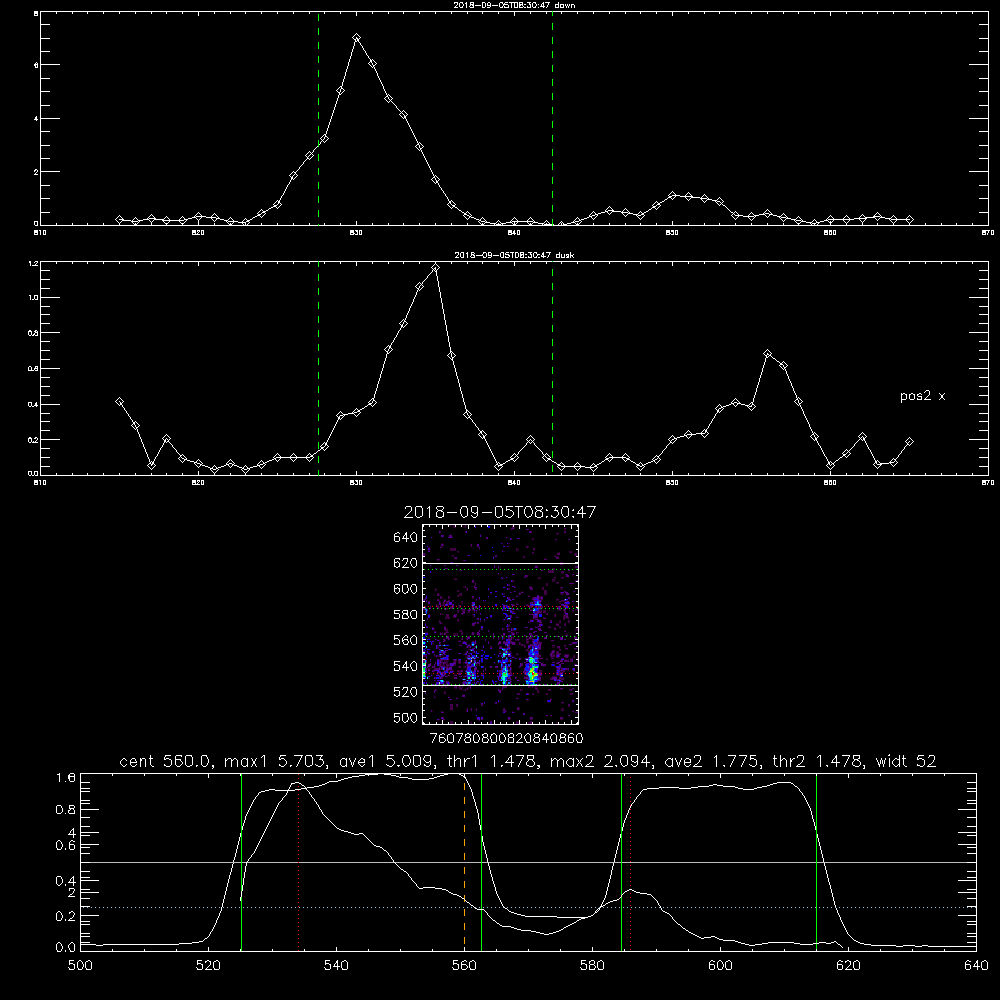Click 'max2 2.094' in the bottom plot title
The height and width of the screenshot is (1000, 1000).
click(601, 761)
